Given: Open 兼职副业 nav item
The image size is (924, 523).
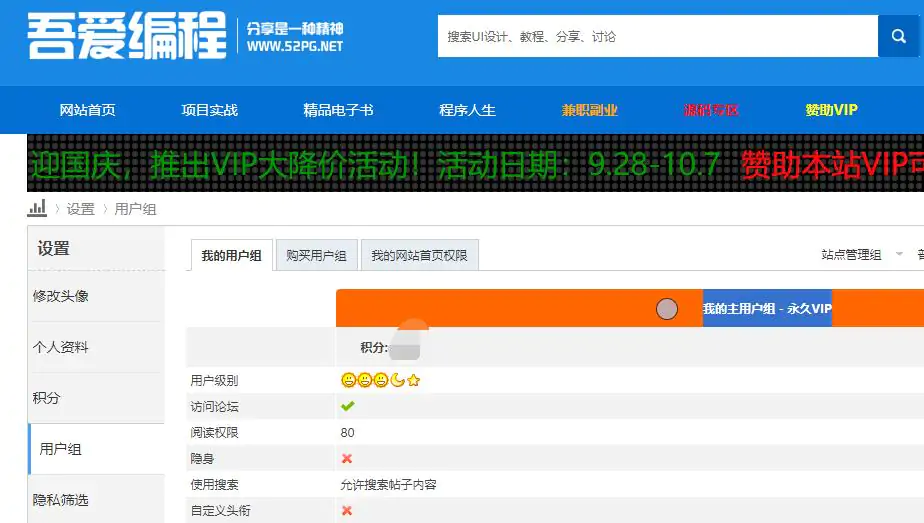Looking at the screenshot, I should [589, 110].
